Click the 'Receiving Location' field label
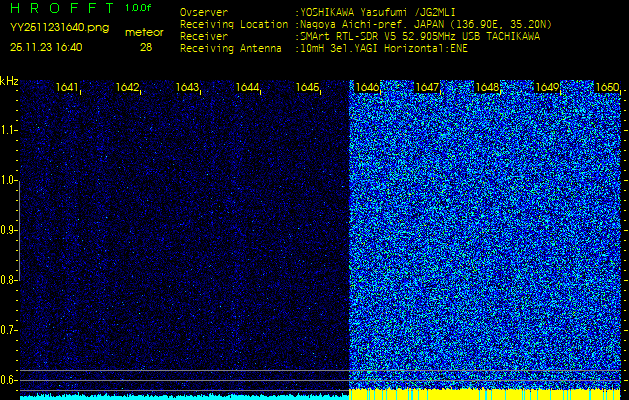 pos(234,24)
